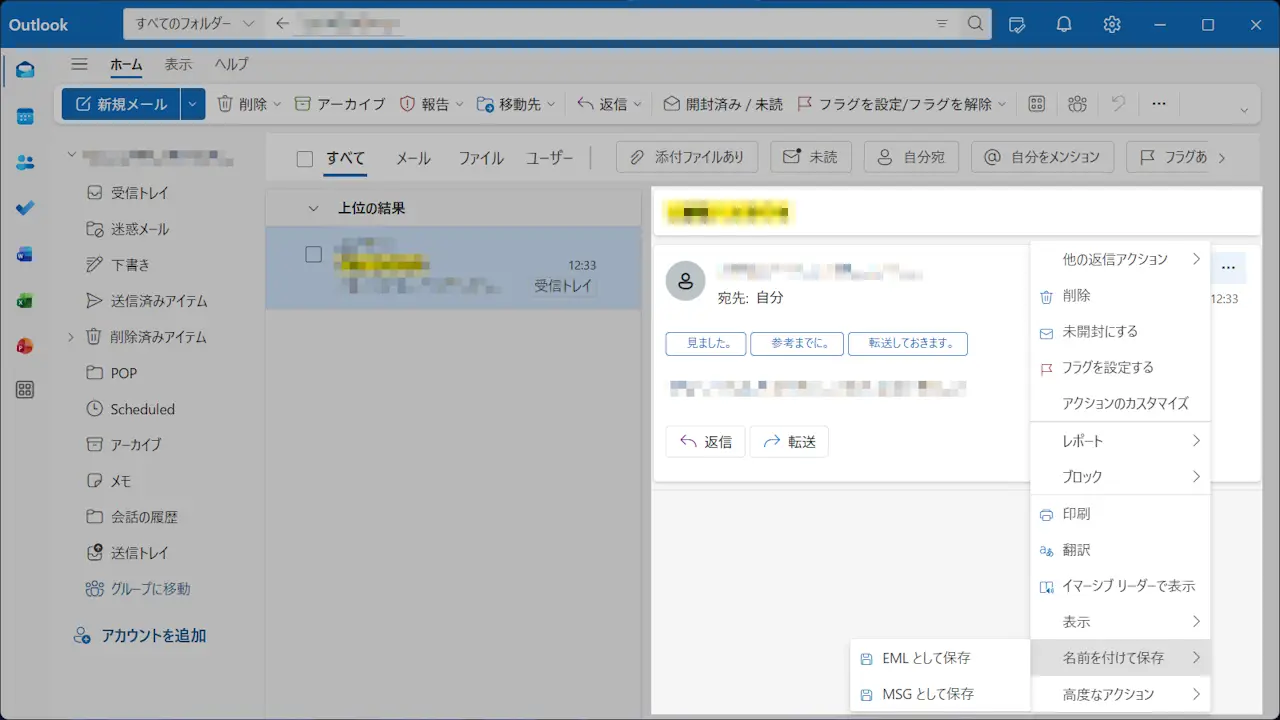This screenshot has width=1280, height=720.
Task: Choose EML として保存 from submenu
Action: coord(926,658)
